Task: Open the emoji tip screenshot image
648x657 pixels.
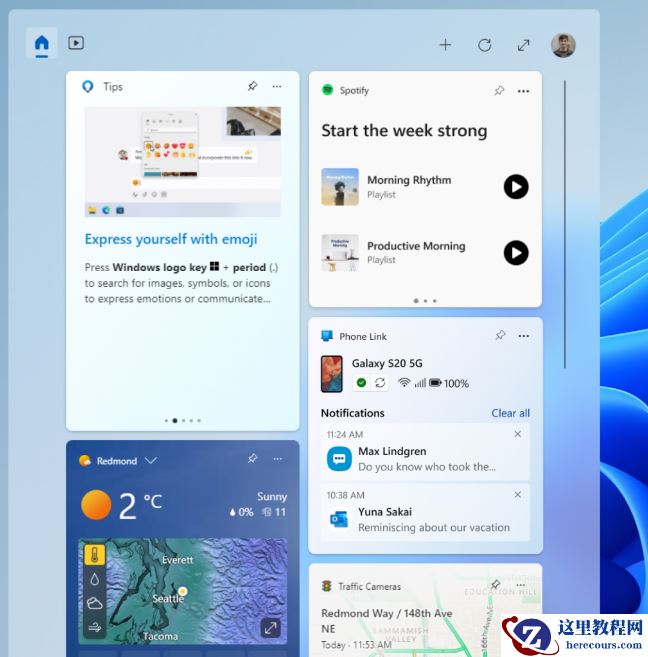Action: pyautogui.click(x=183, y=161)
